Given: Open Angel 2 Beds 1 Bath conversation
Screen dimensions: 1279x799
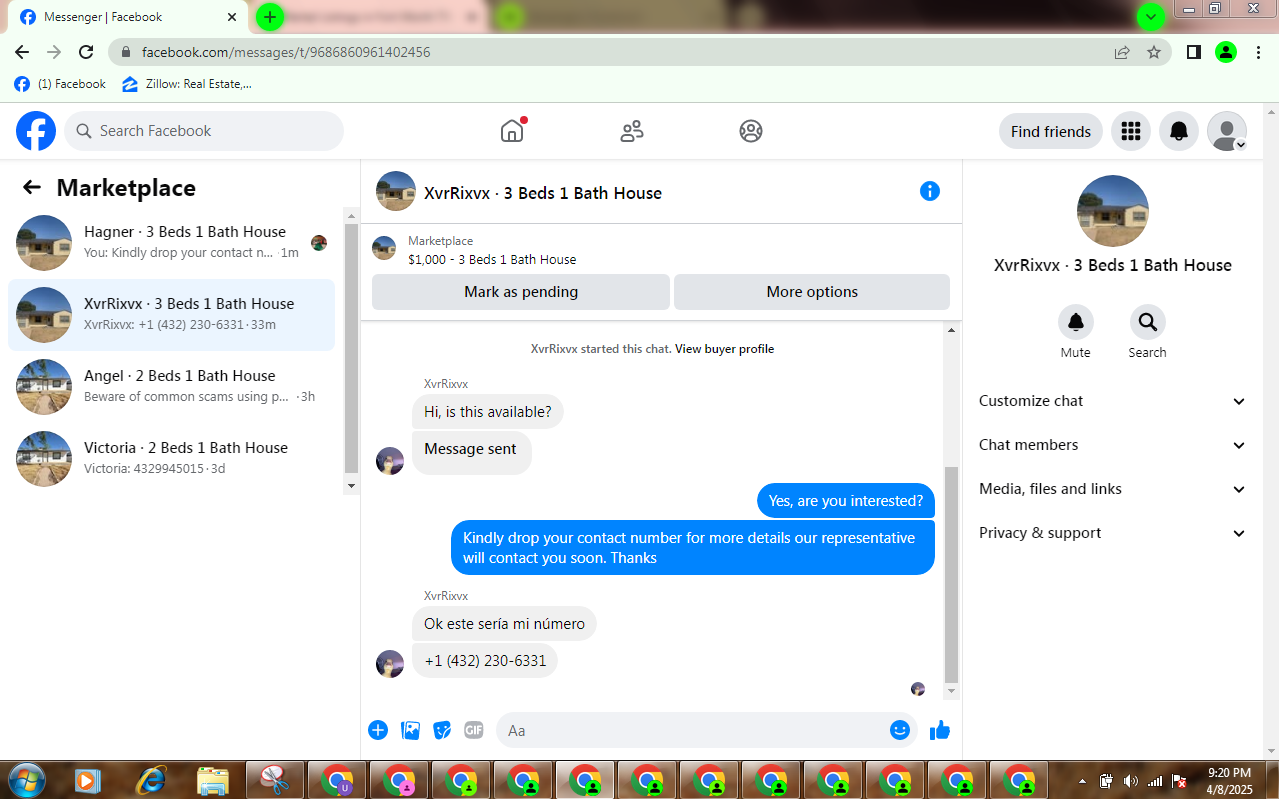Looking at the screenshot, I should 171,387.
